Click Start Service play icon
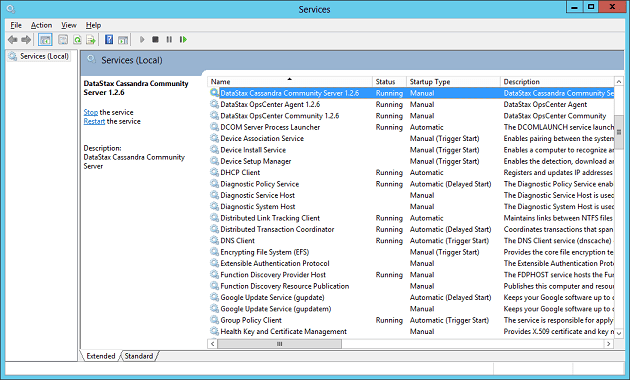Screen dimensions: 630x380 pyautogui.click(x=142, y=39)
